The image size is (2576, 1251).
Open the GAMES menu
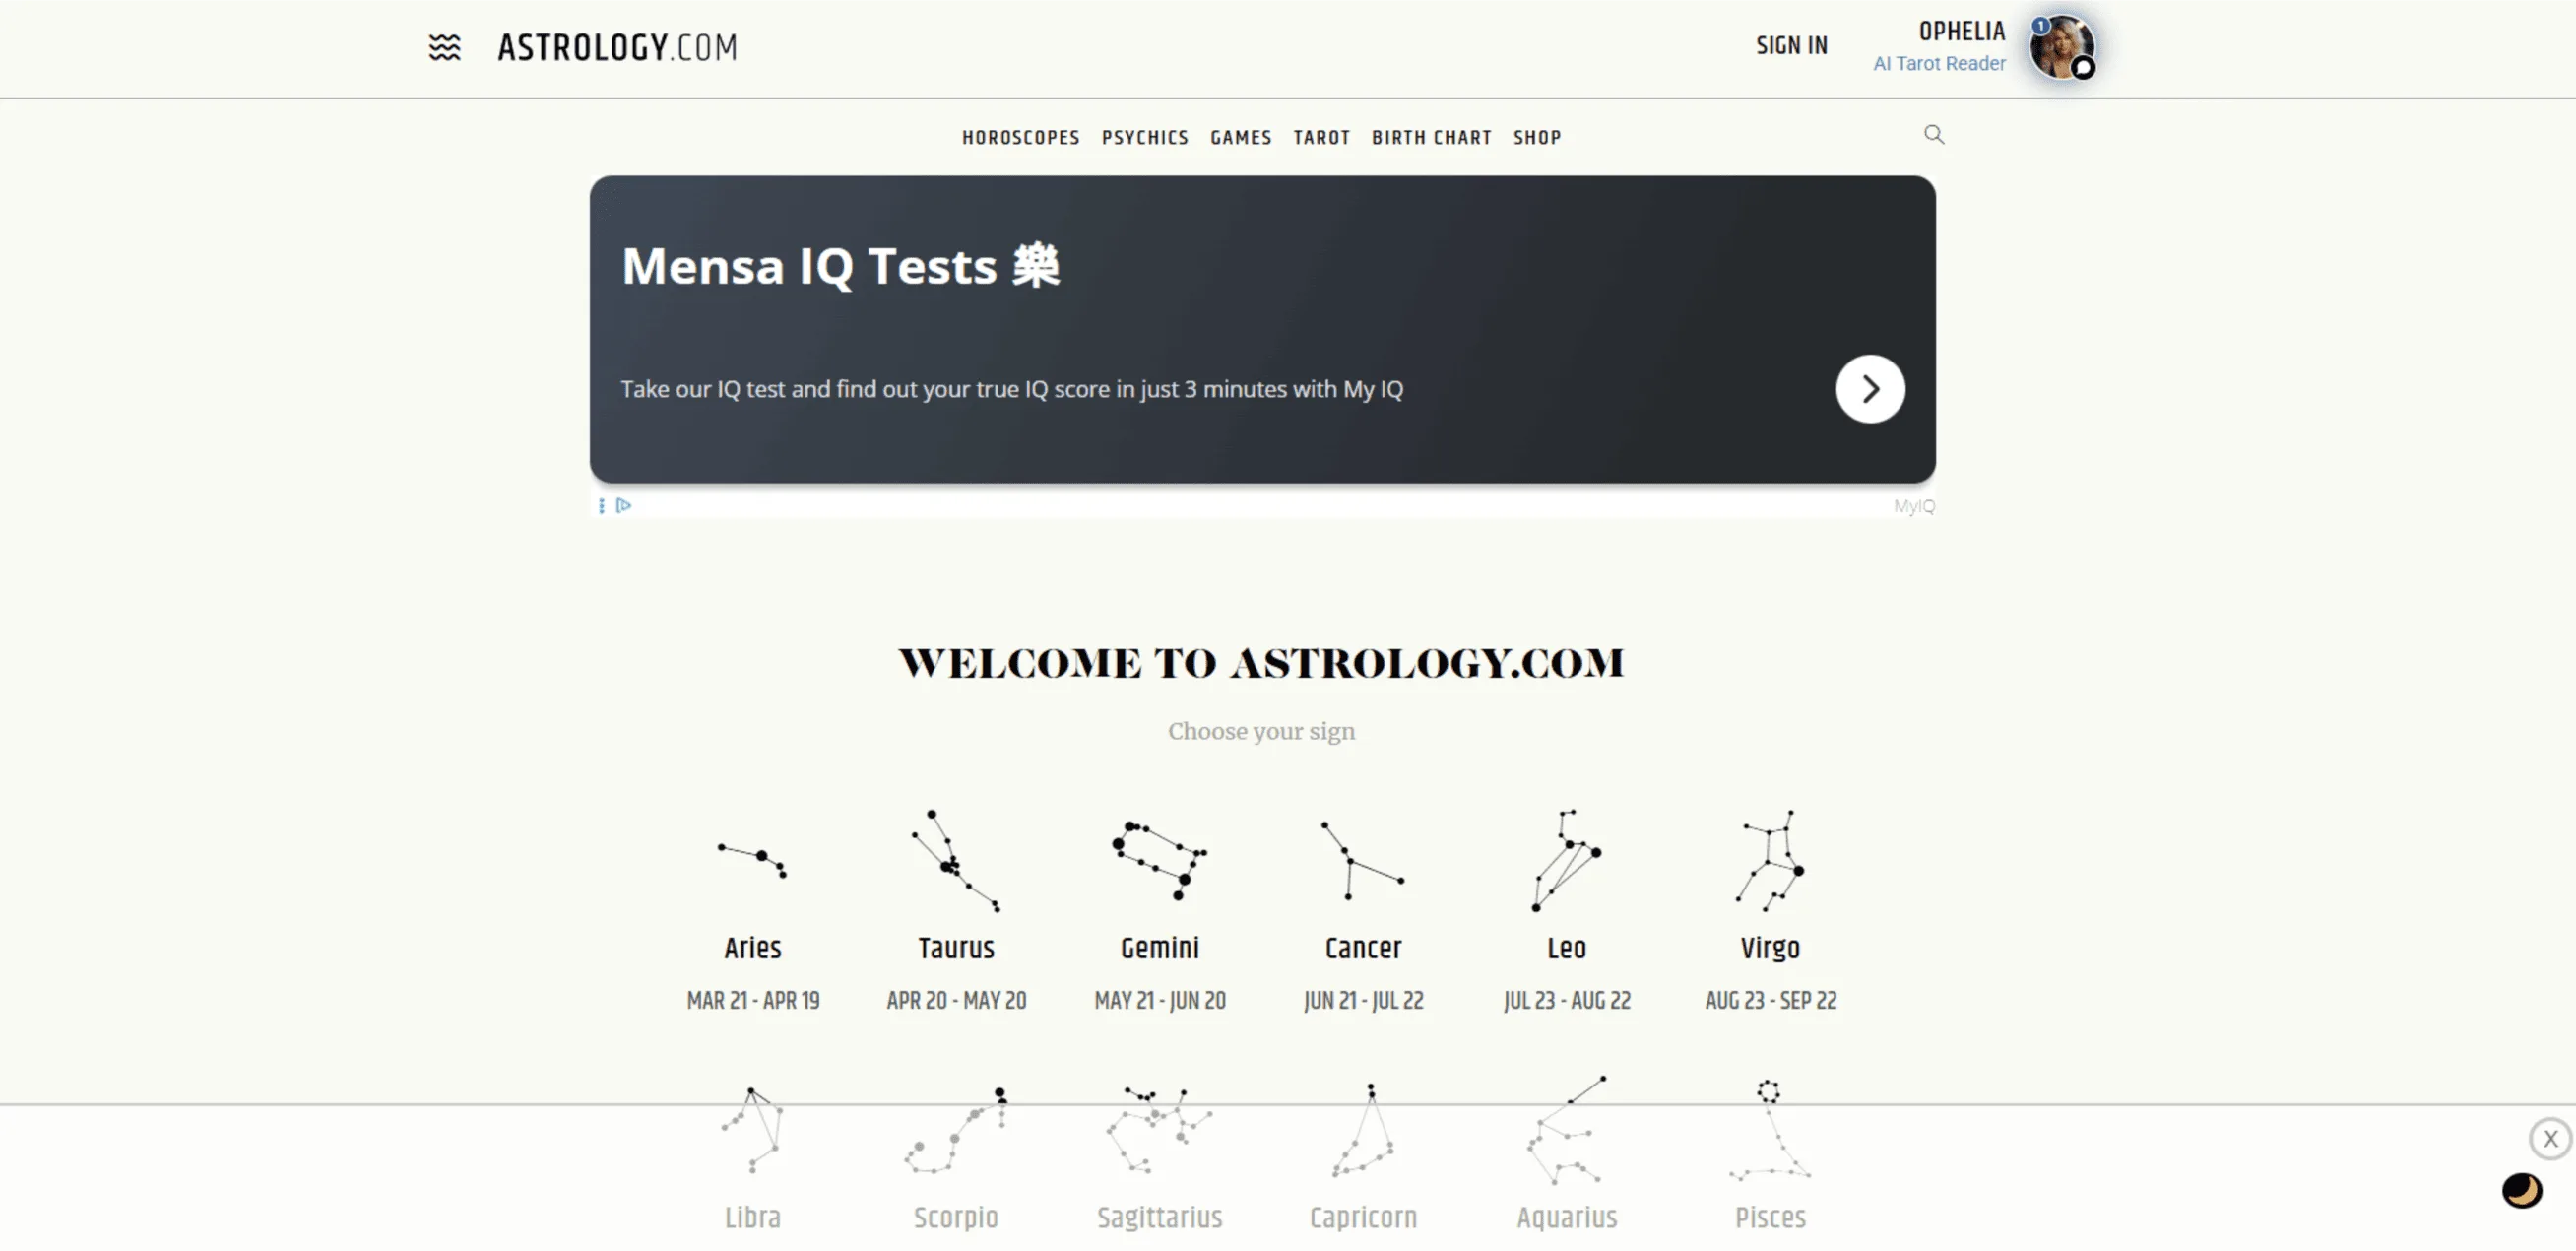pyautogui.click(x=1240, y=137)
